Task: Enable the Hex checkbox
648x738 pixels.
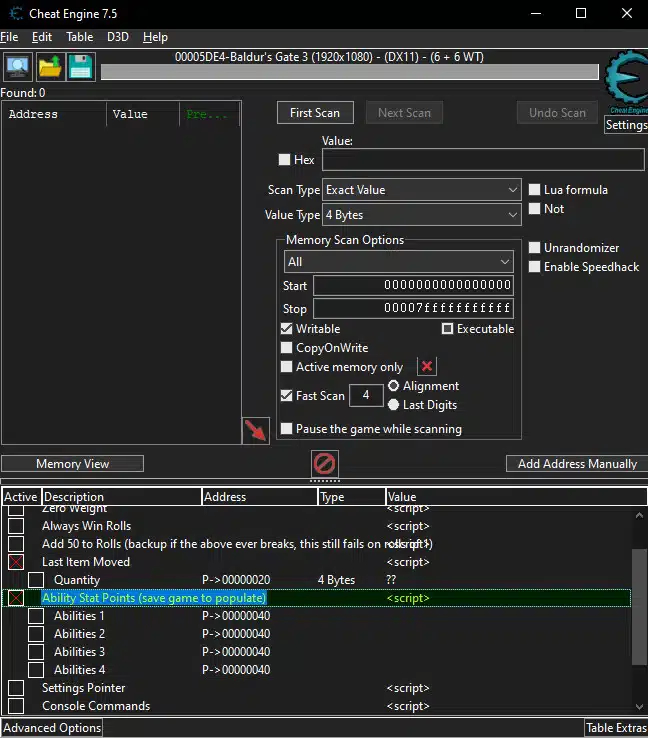Action: pos(285,160)
